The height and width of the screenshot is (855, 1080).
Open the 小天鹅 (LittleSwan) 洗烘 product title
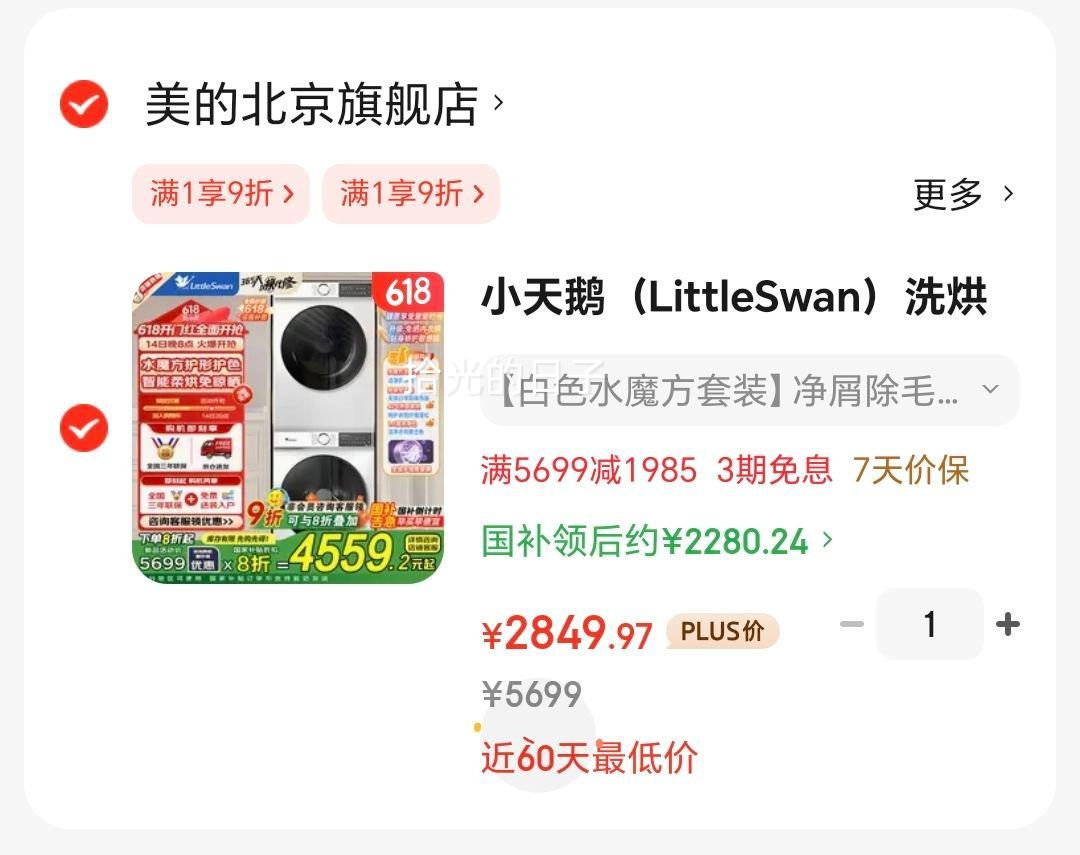point(734,297)
